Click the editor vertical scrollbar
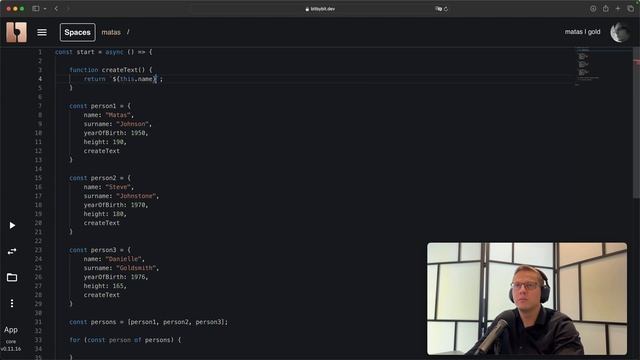This screenshot has width=640, height=360. [636, 122]
